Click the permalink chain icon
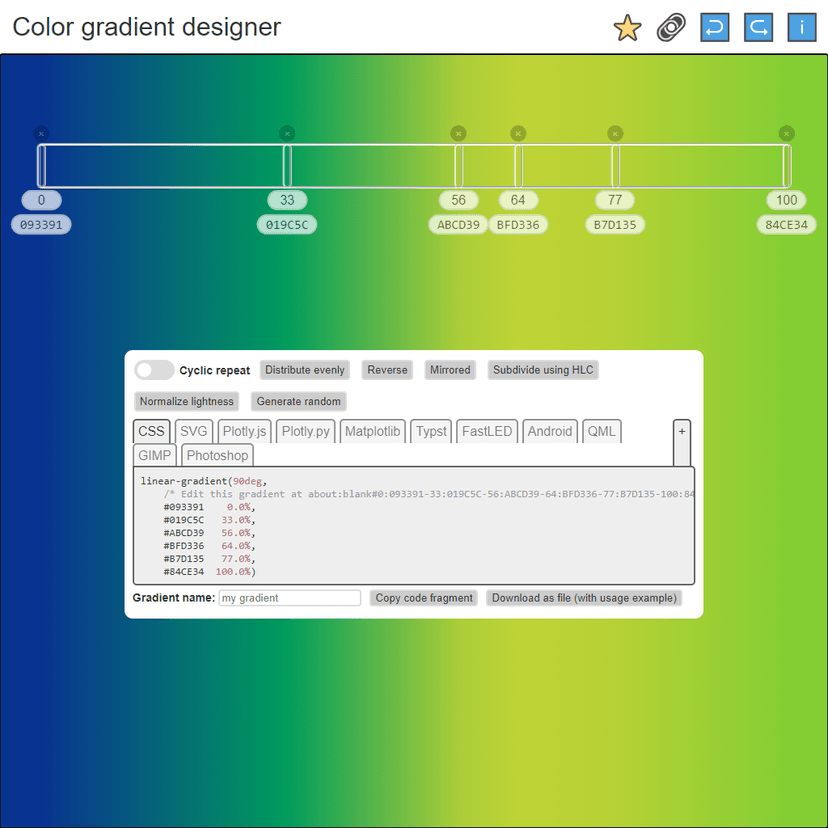 click(x=671, y=28)
